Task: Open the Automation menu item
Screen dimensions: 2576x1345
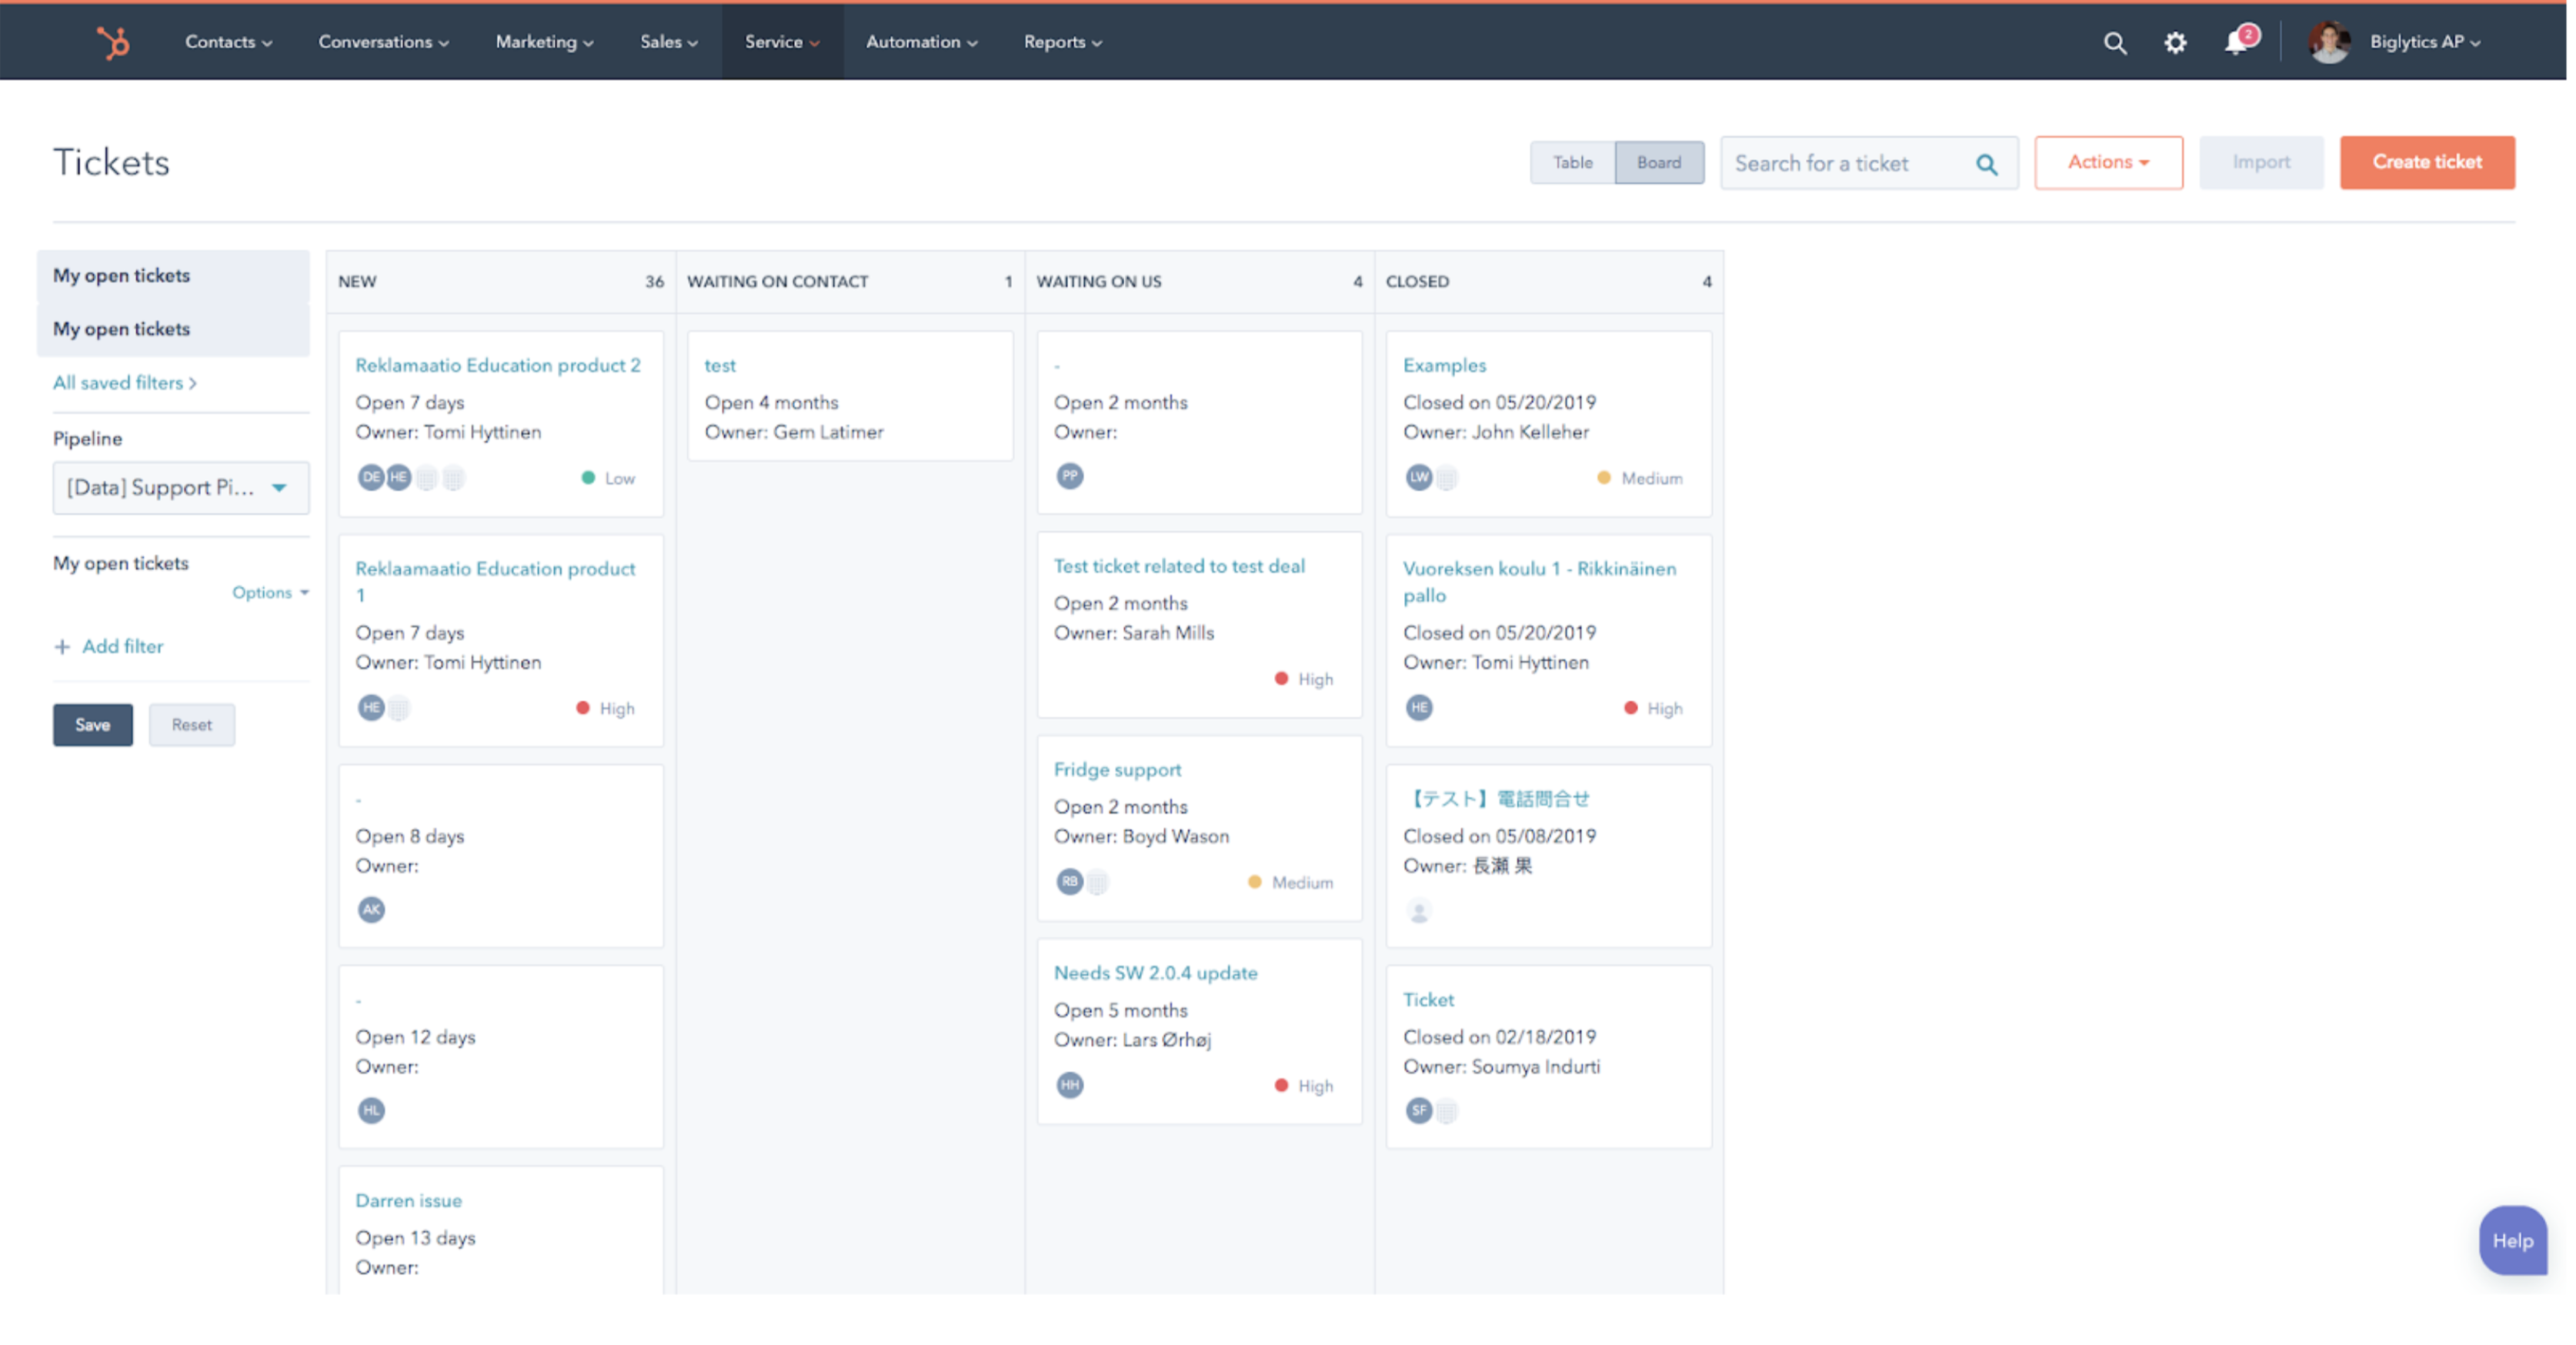Action: [x=919, y=41]
